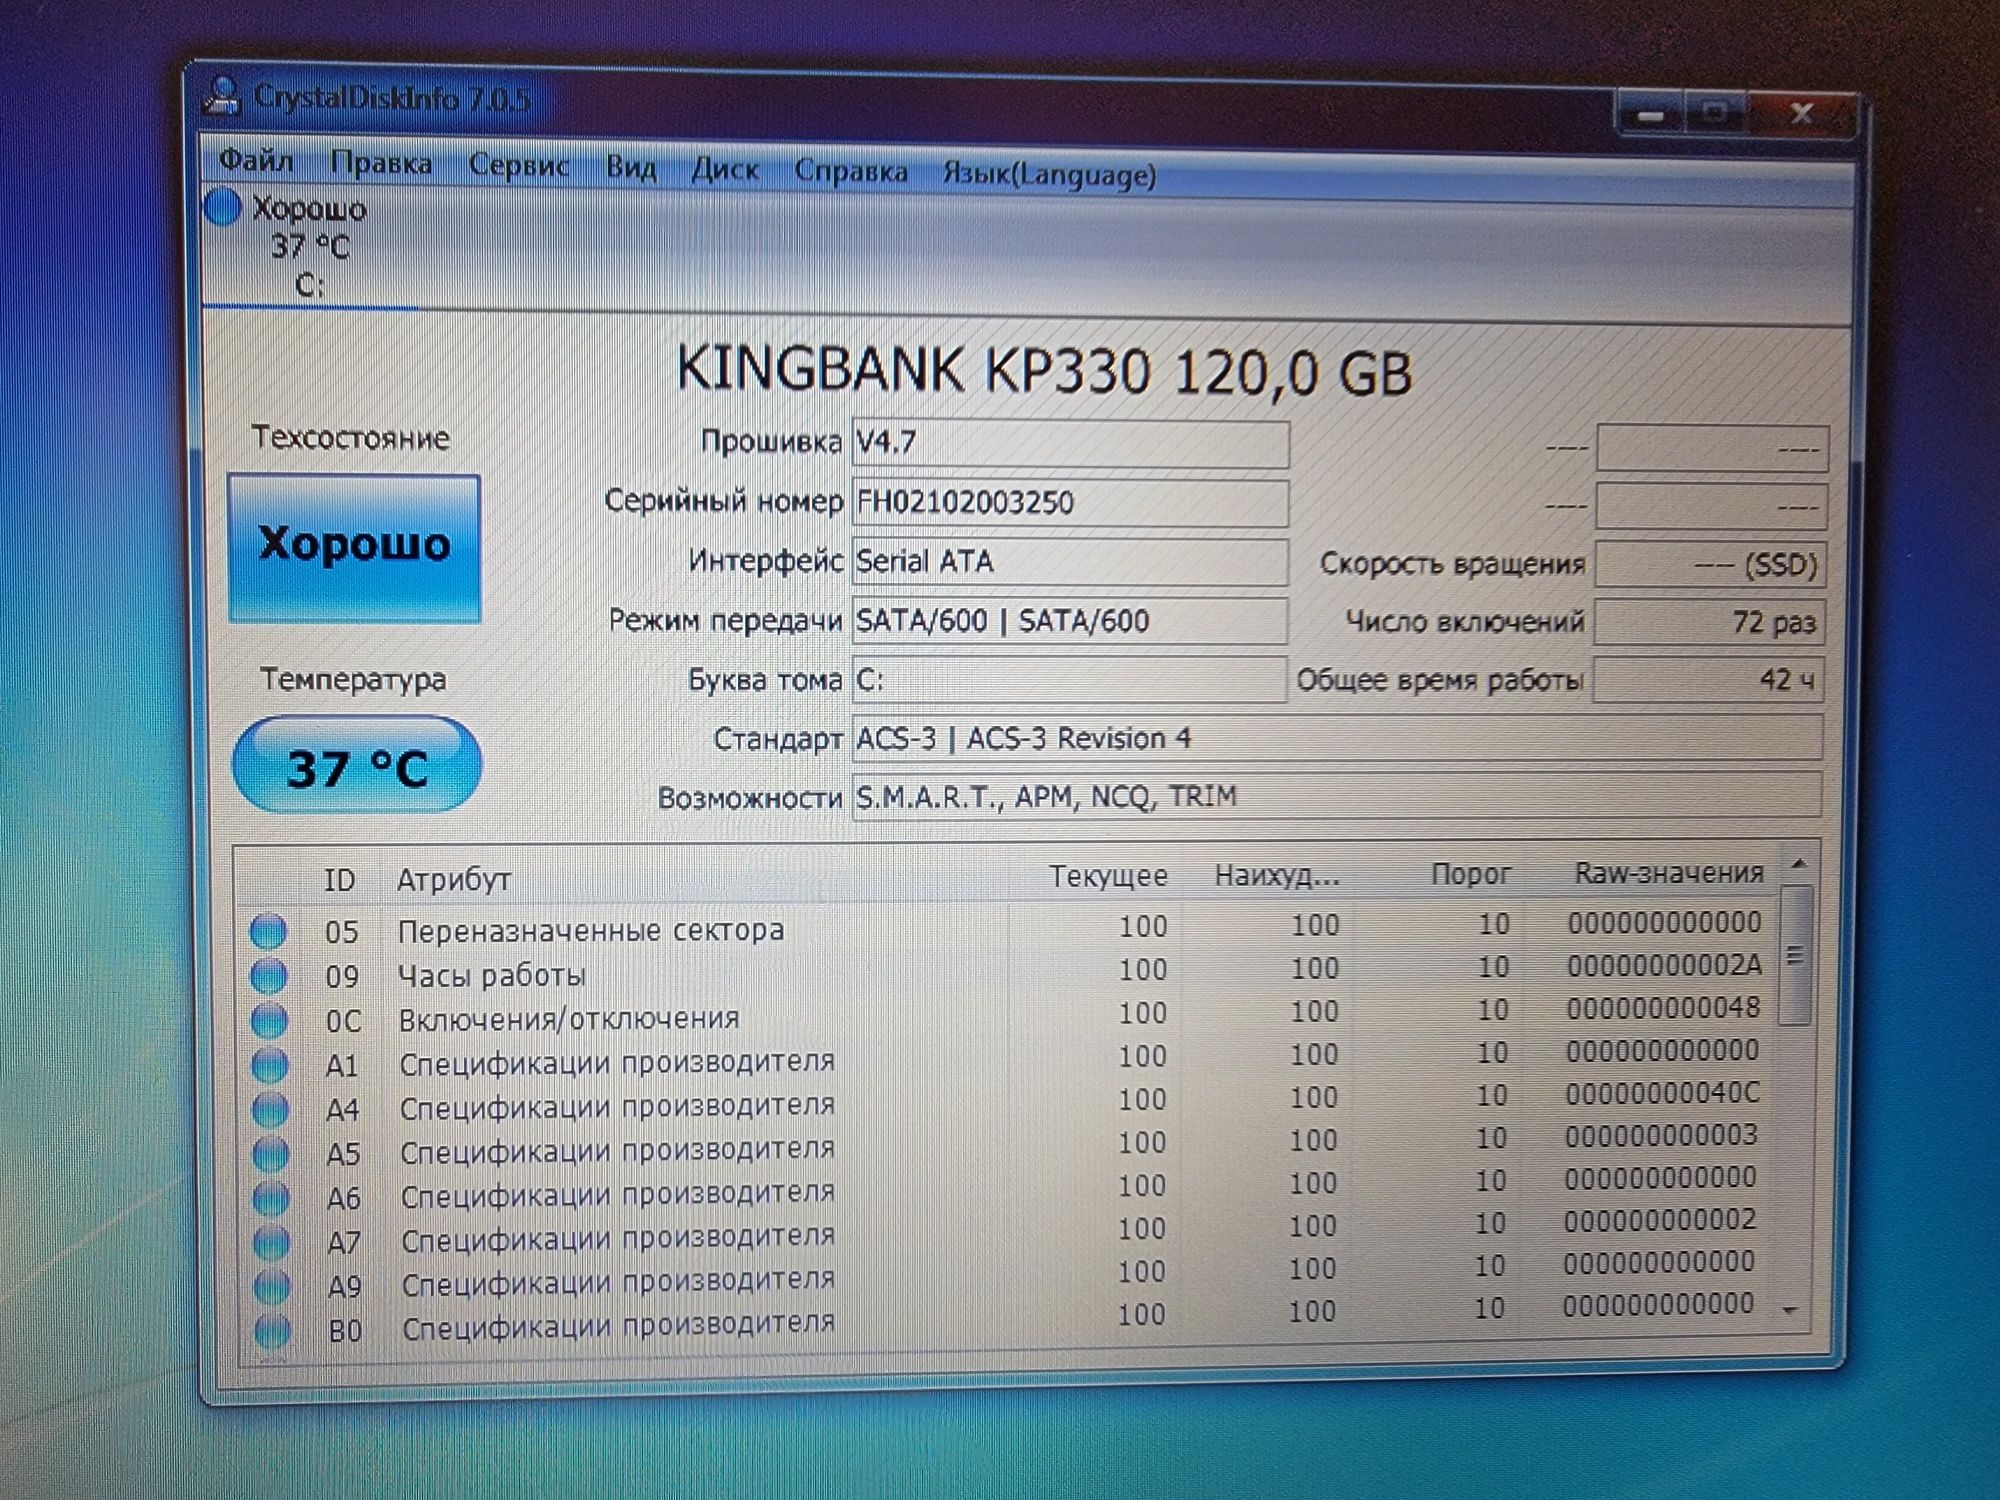The image size is (2000, 1500).
Task: Click raw value 00000000040C
Action: (x=1662, y=1093)
